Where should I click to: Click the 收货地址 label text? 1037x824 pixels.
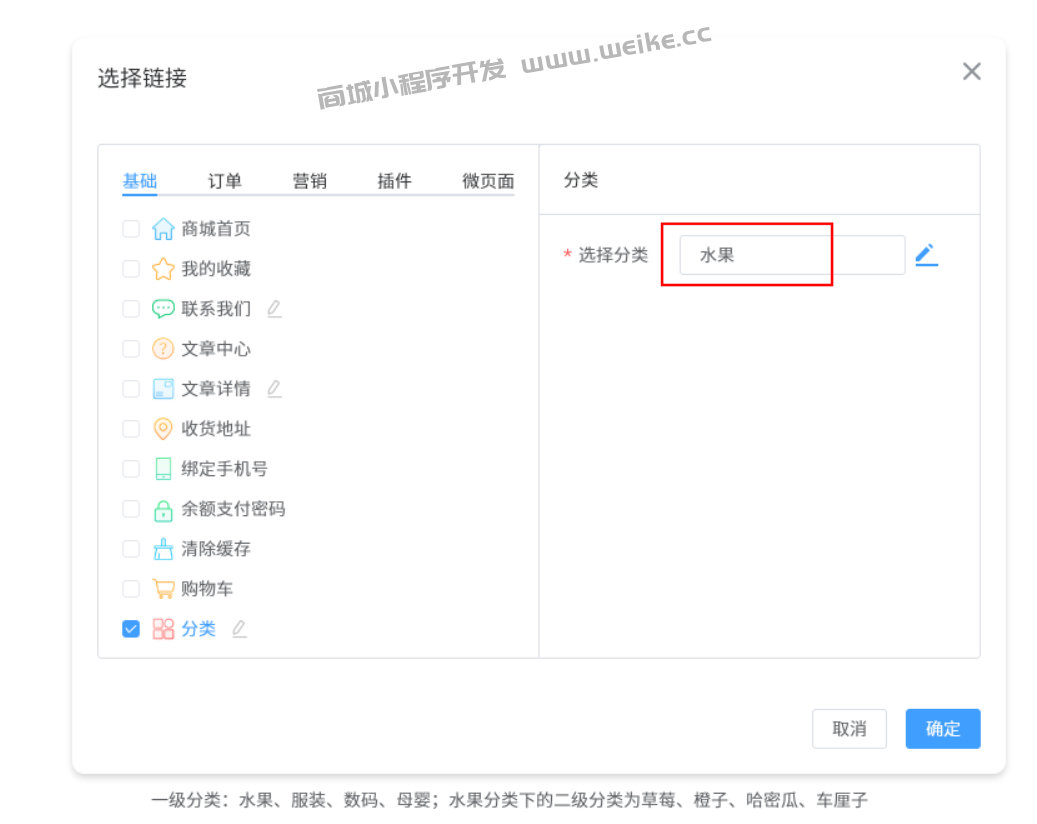[x=216, y=429]
